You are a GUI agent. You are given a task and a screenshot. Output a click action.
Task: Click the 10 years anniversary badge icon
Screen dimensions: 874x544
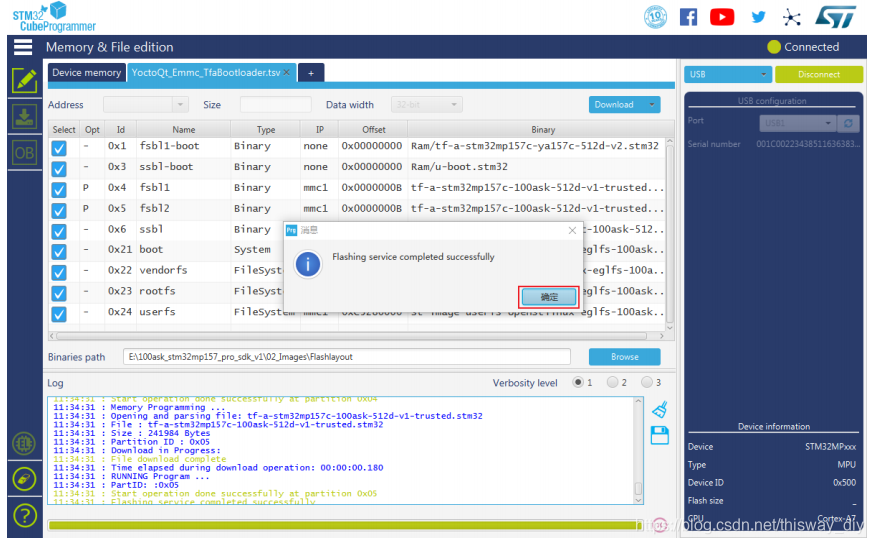[x=656, y=17]
